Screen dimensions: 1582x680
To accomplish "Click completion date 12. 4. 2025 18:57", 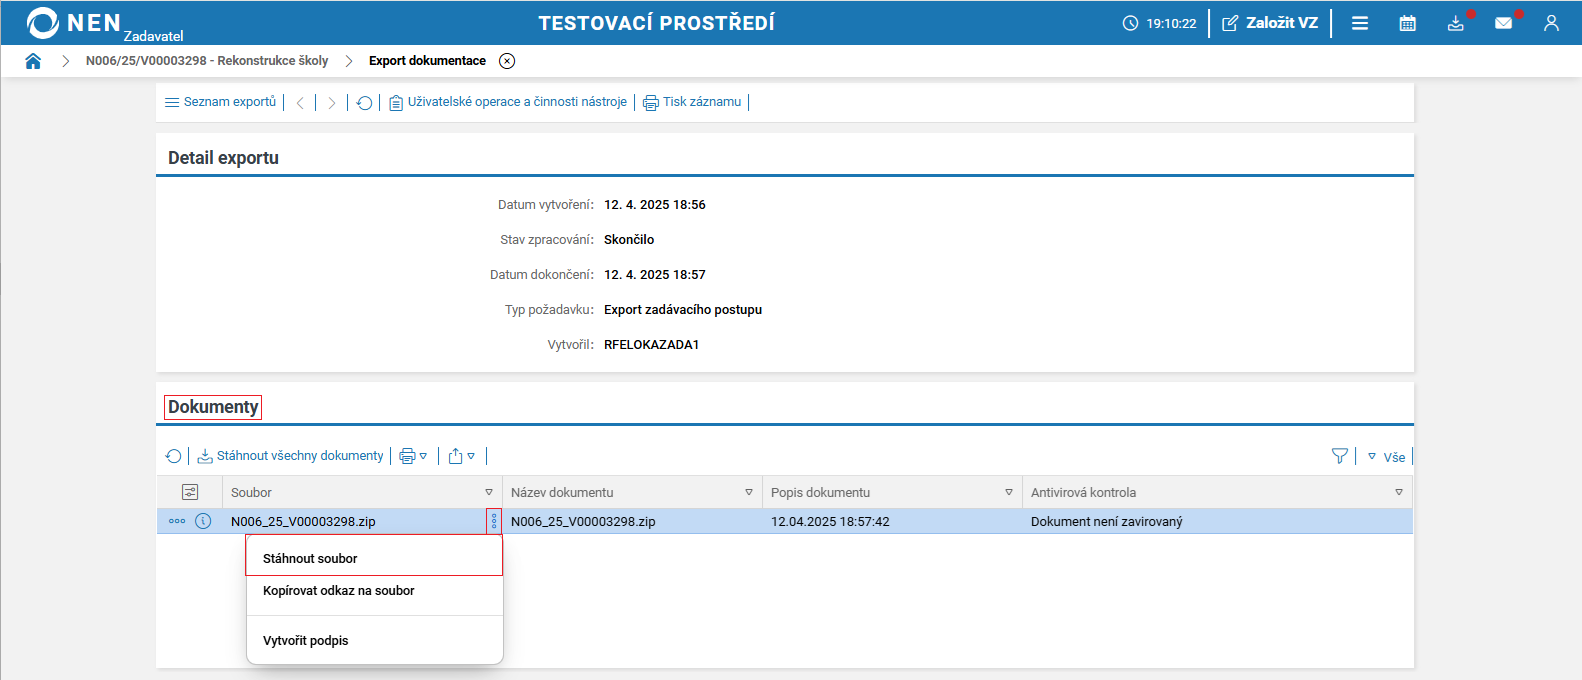I will (x=655, y=275).
